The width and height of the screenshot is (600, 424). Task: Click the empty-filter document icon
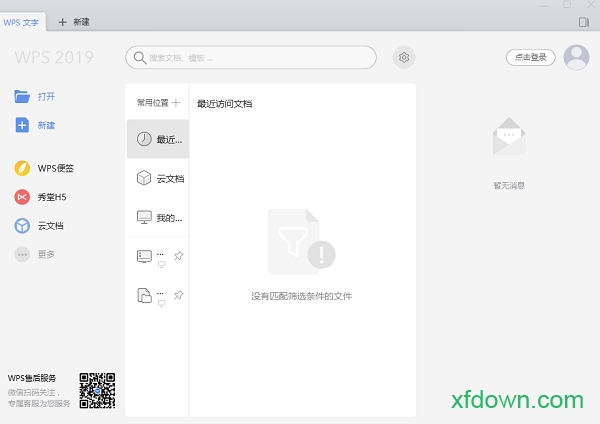(x=301, y=241)
